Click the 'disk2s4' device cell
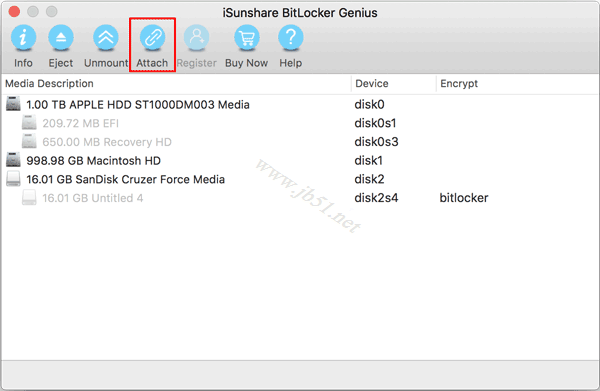 tap(376, 198)
